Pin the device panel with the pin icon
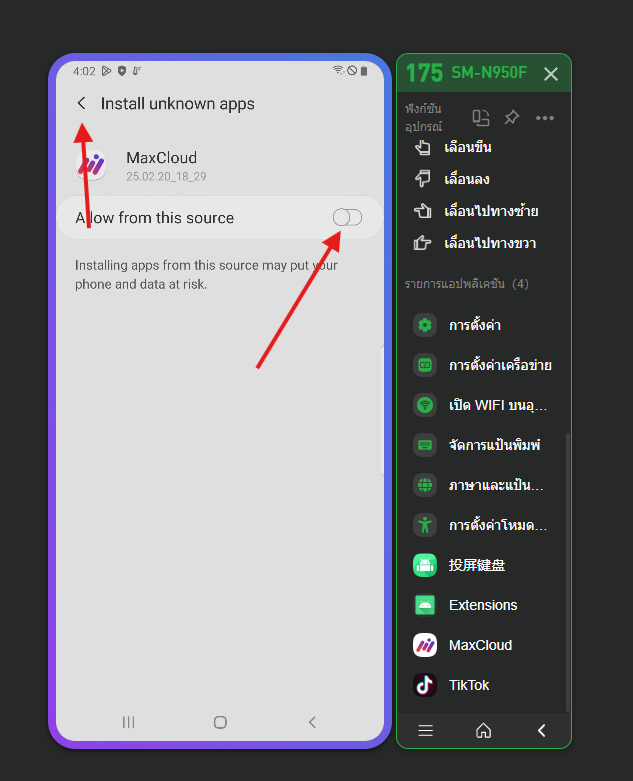 pyautogui.click(x=511, y=118)
